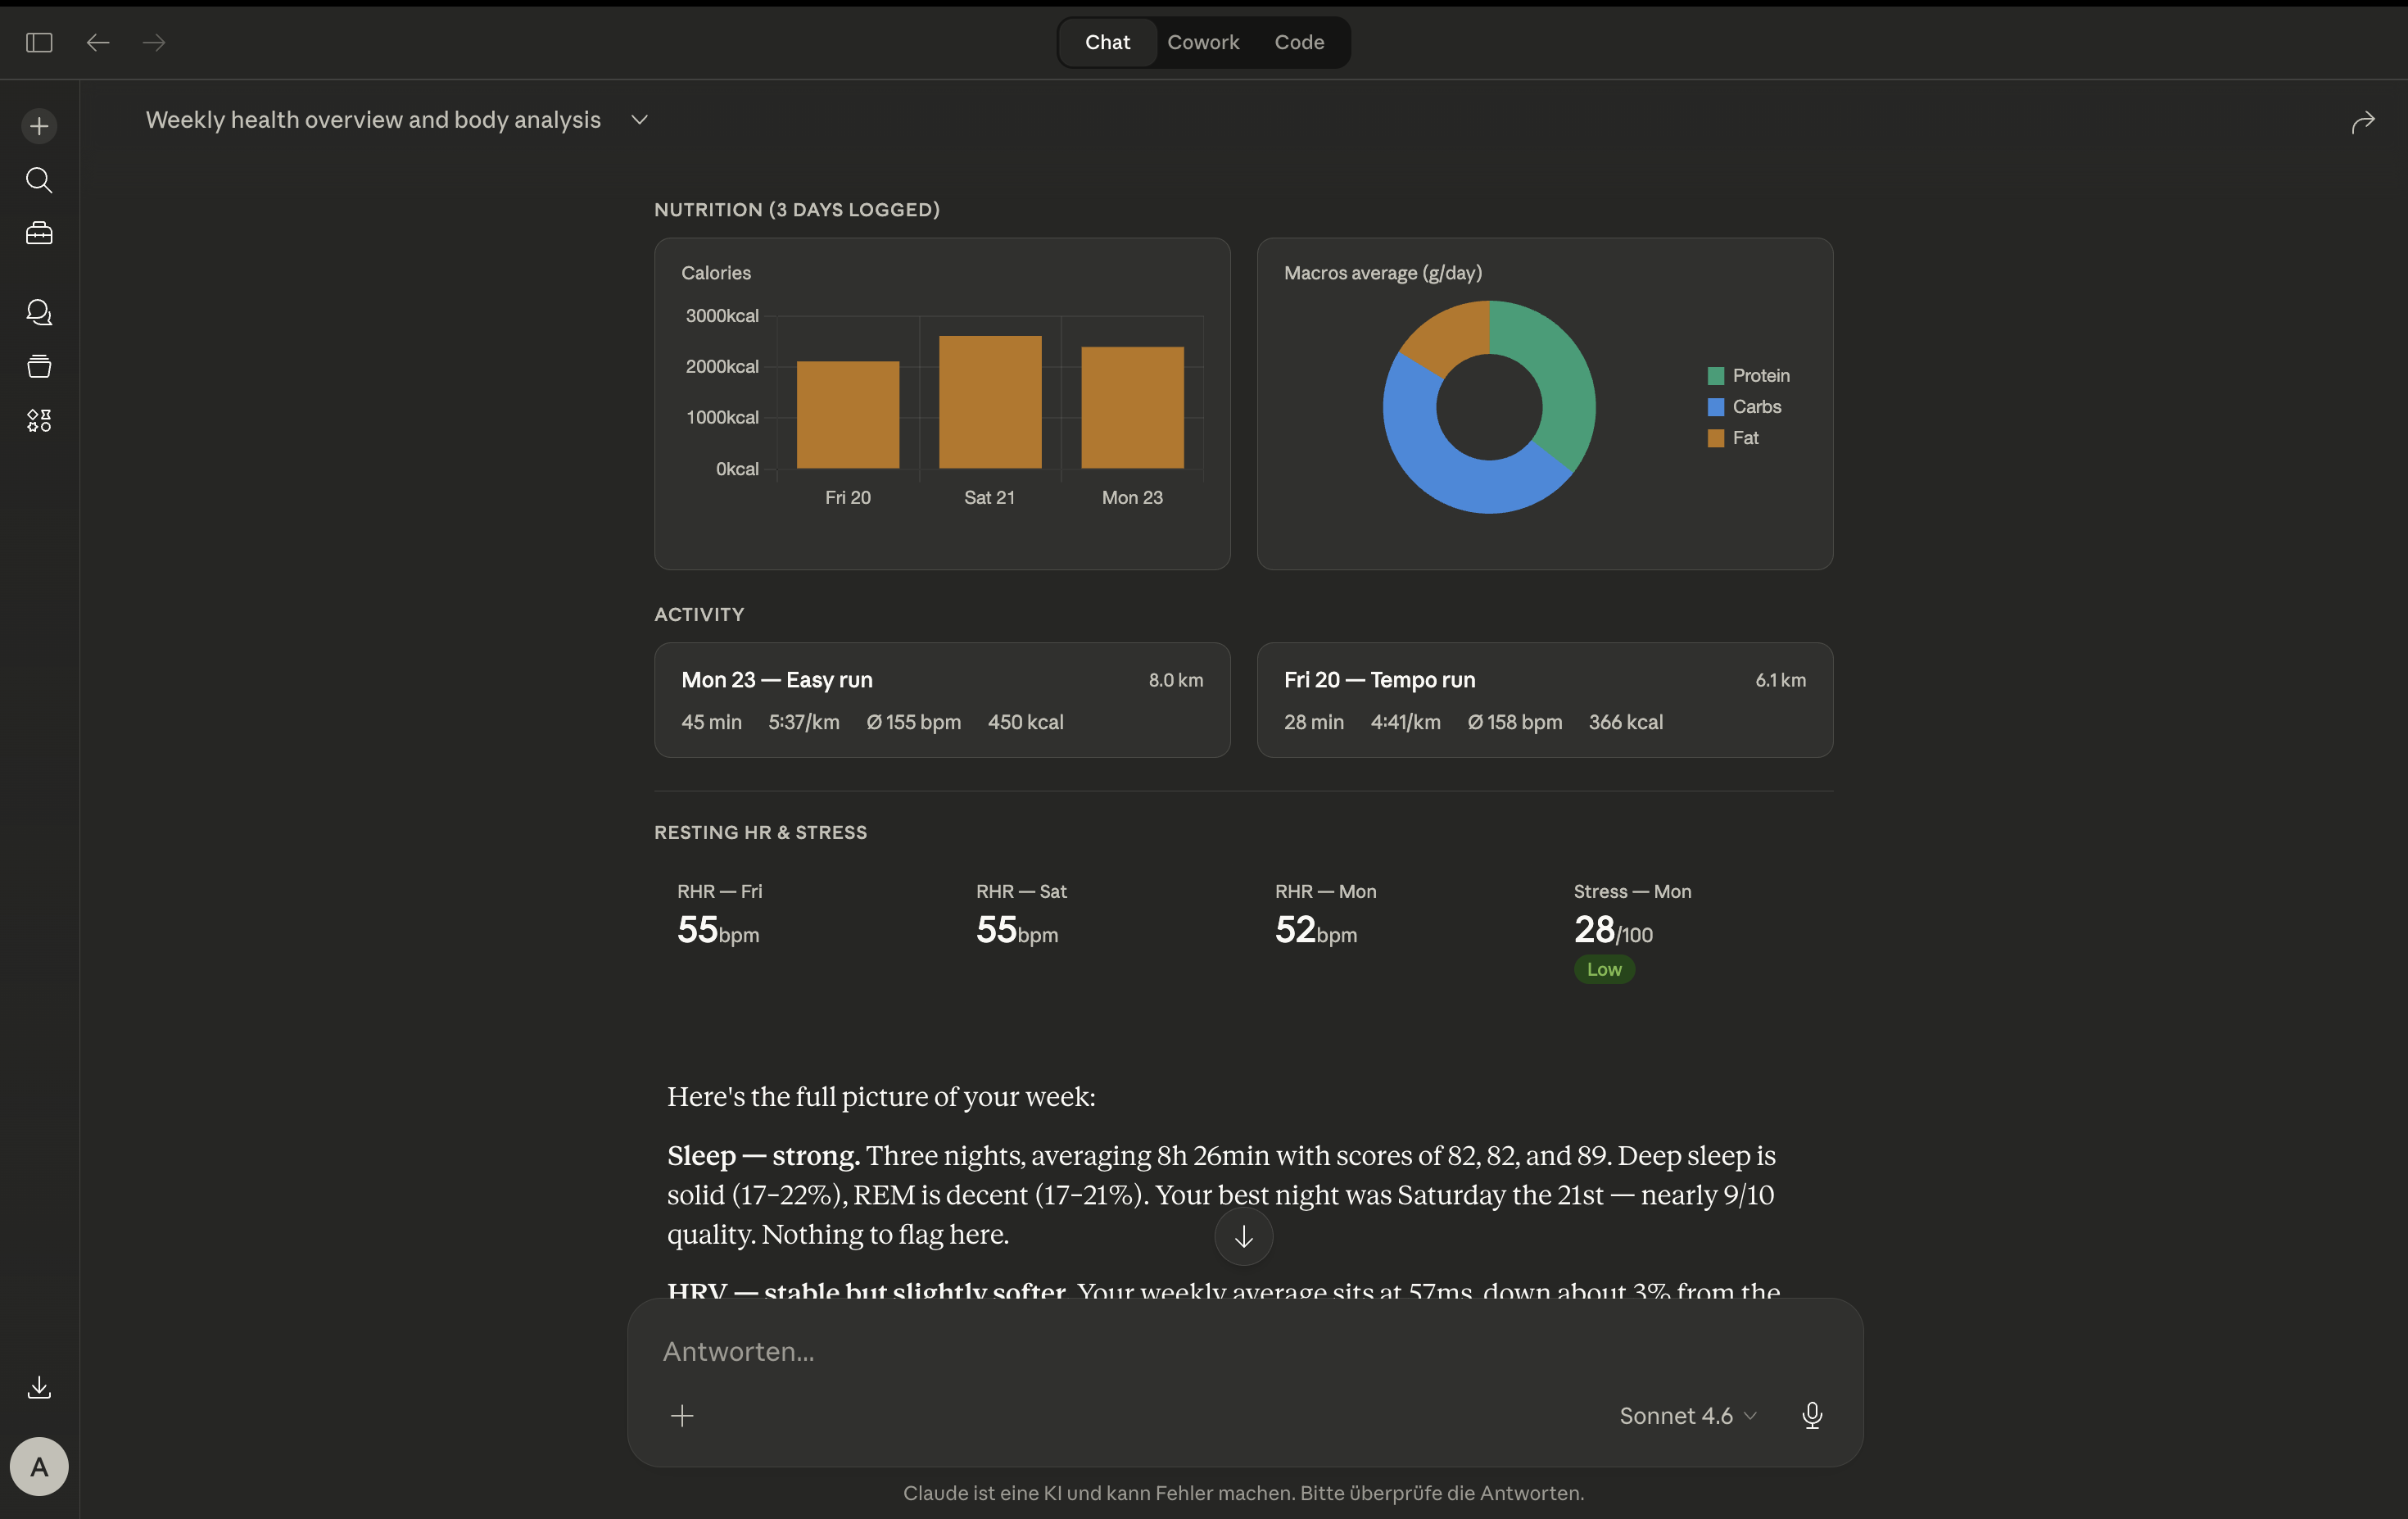The height and width of the screenshot is (1519, 2408).
Task: Open the chats bubble icon
Action: (39, 312)
